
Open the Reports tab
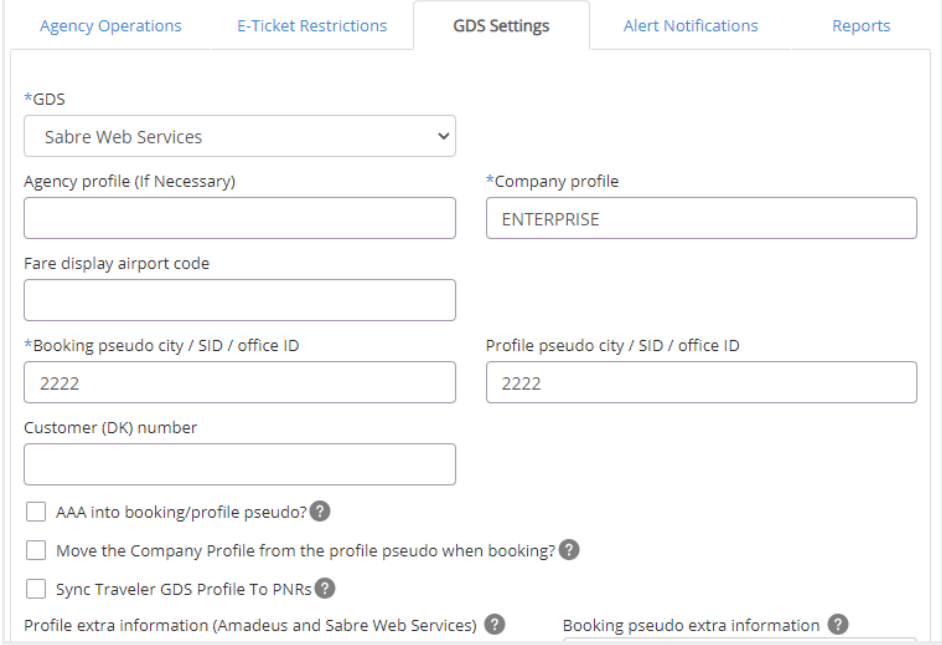861,26
